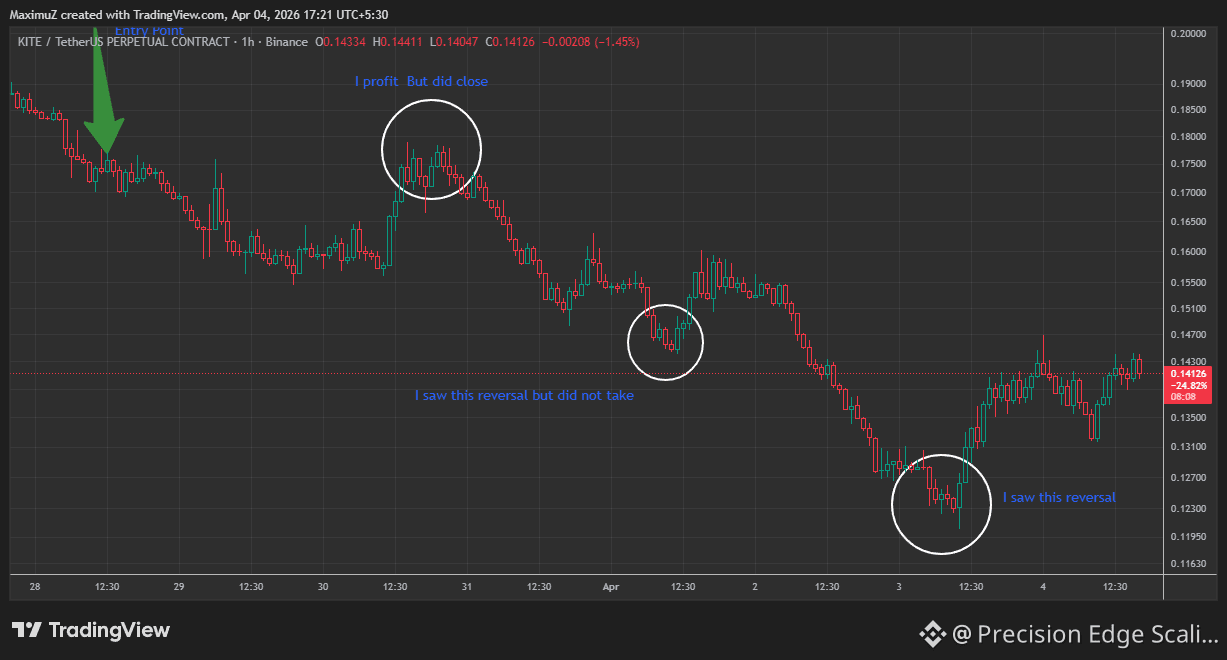1227x660 pixels.
Task: Click the 0.17500 price axis label
Action: [1187, 163]
